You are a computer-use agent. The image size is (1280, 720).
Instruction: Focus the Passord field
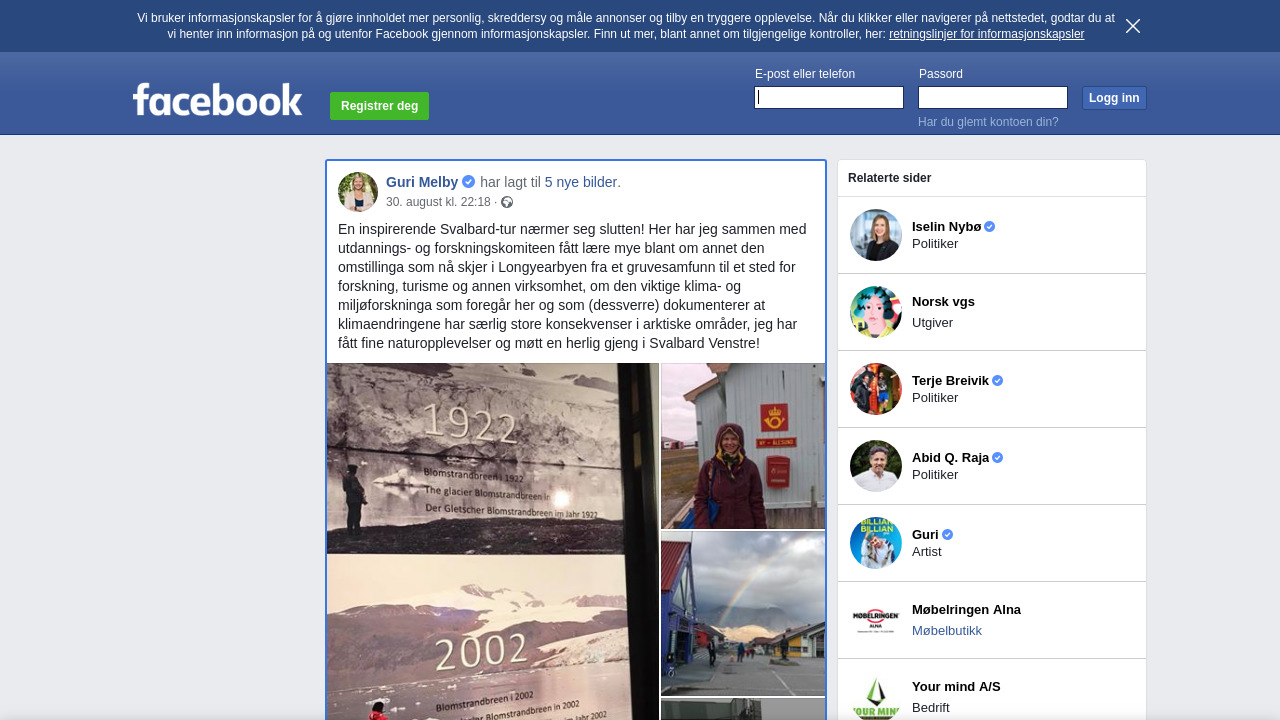(x=993, y=97)
